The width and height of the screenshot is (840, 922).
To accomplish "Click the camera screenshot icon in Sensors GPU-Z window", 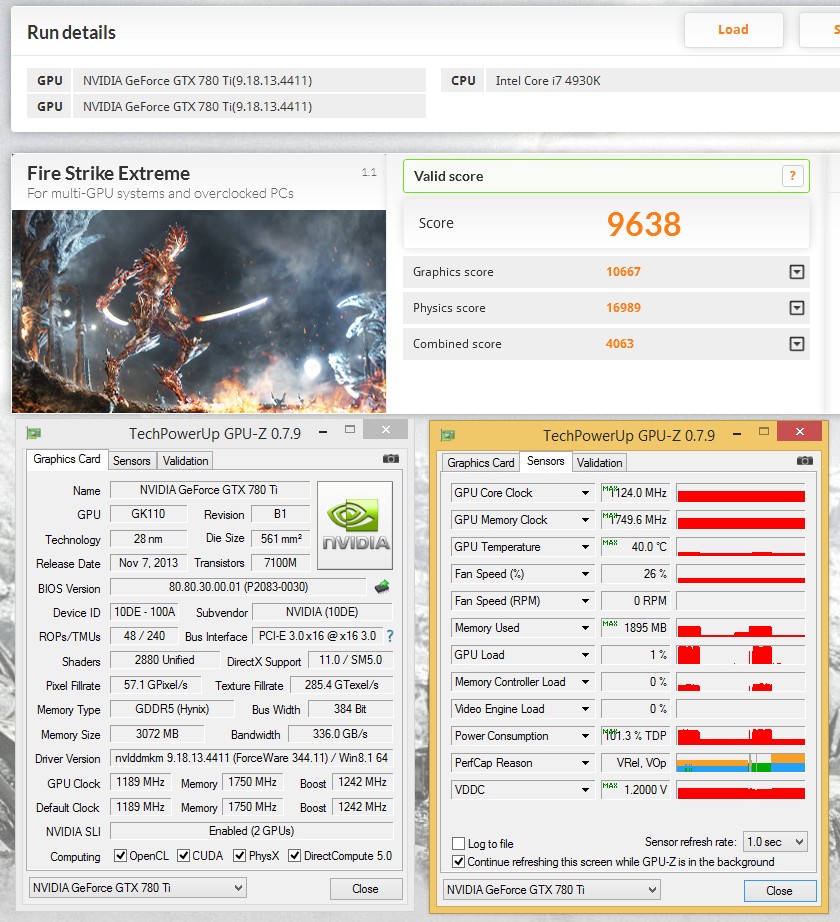I will pos(805,460).
